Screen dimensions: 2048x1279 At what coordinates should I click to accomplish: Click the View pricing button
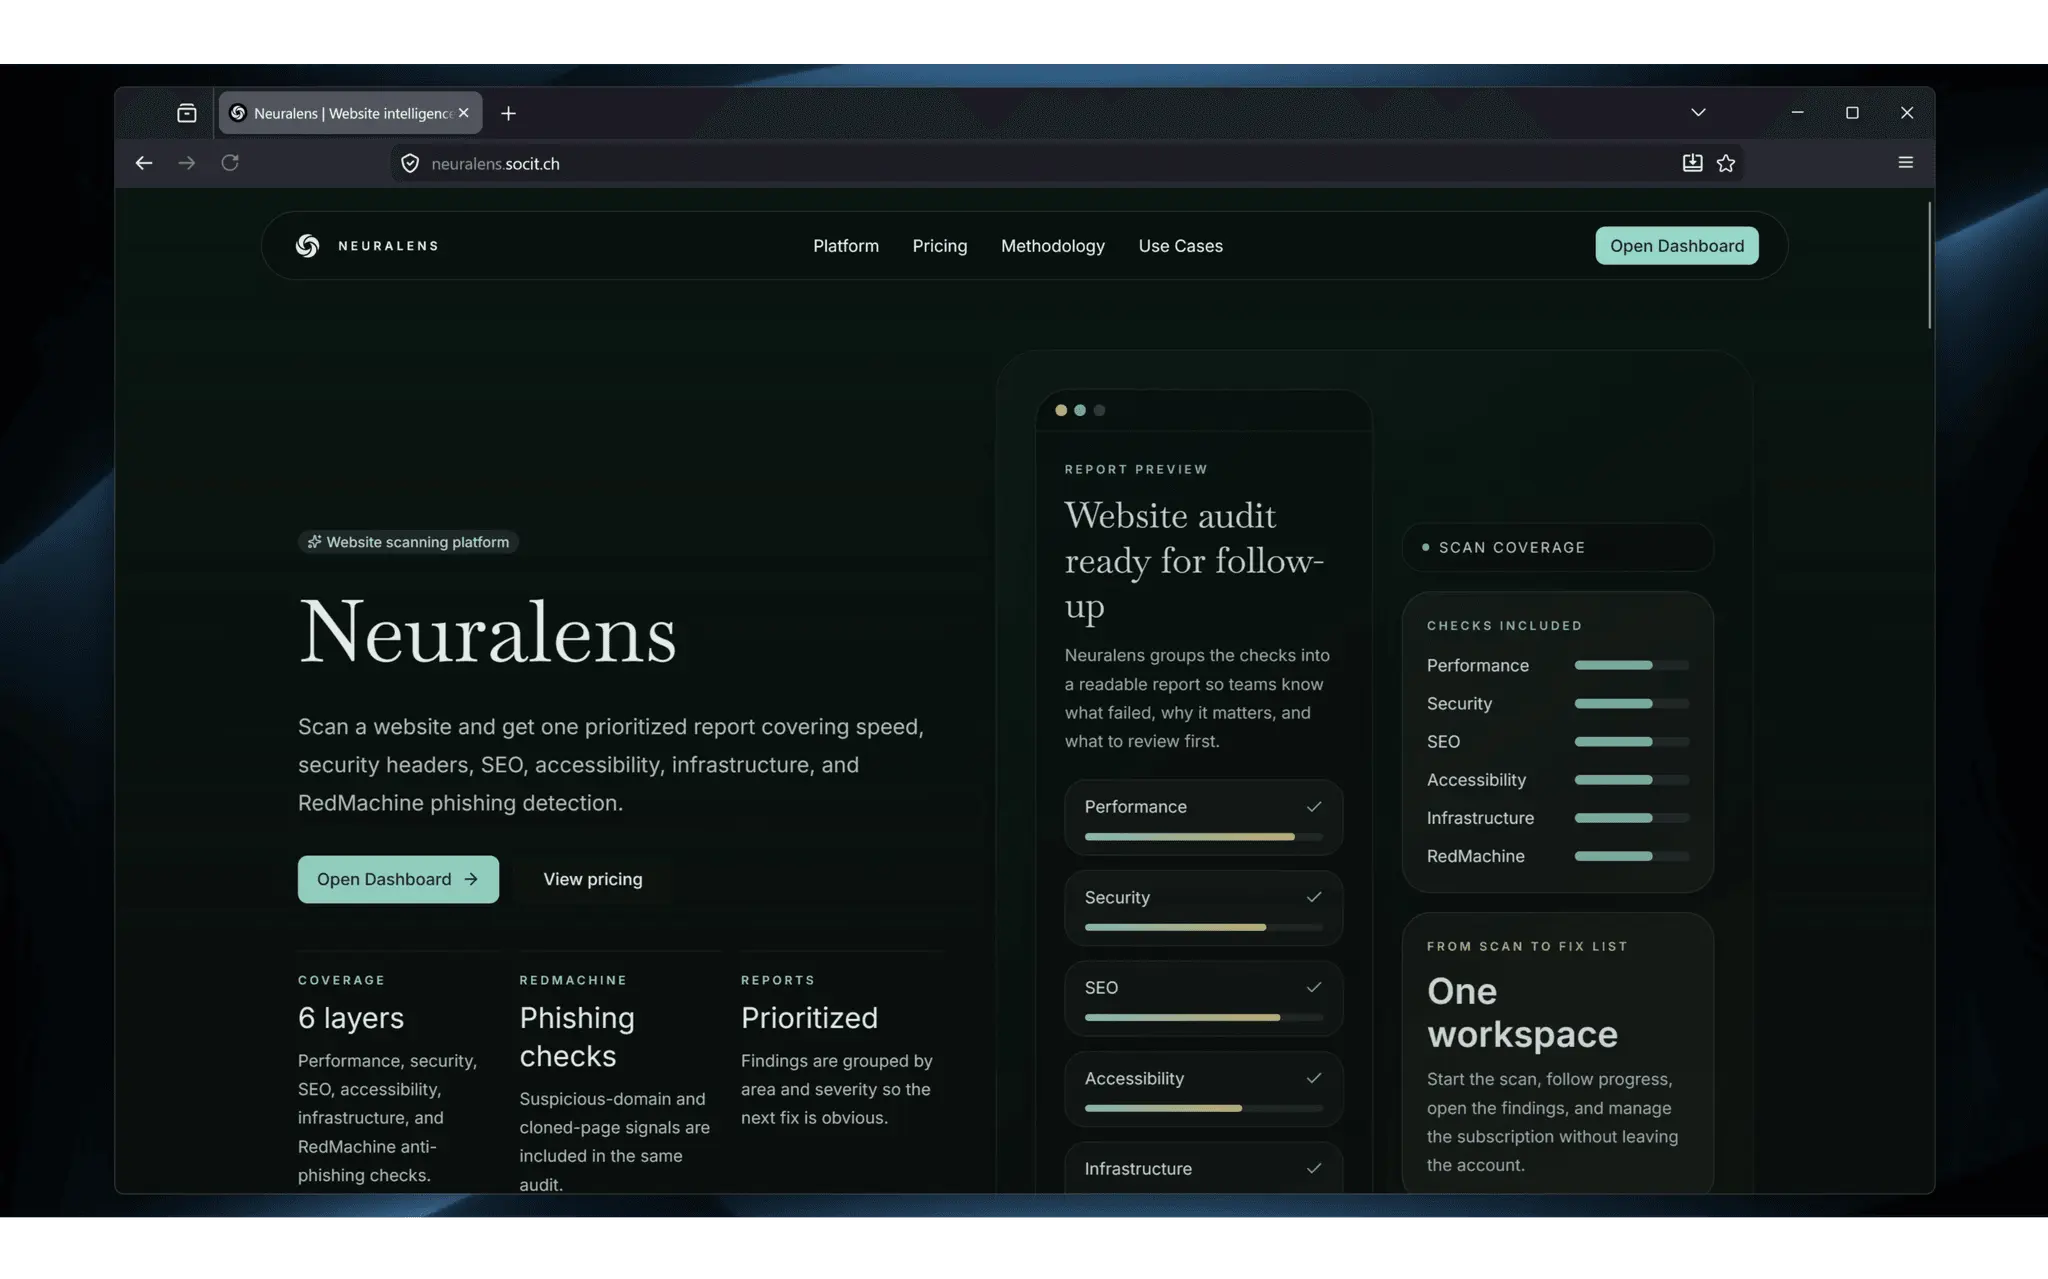(x=593, y=879)
